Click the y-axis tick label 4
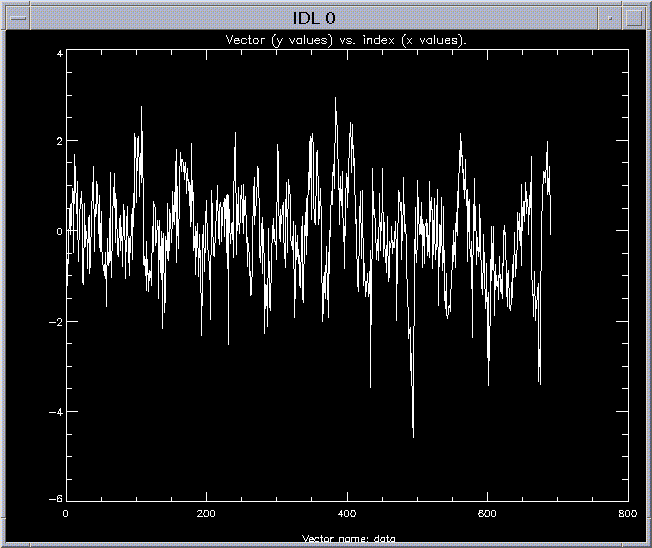 [x=59, y=52]
